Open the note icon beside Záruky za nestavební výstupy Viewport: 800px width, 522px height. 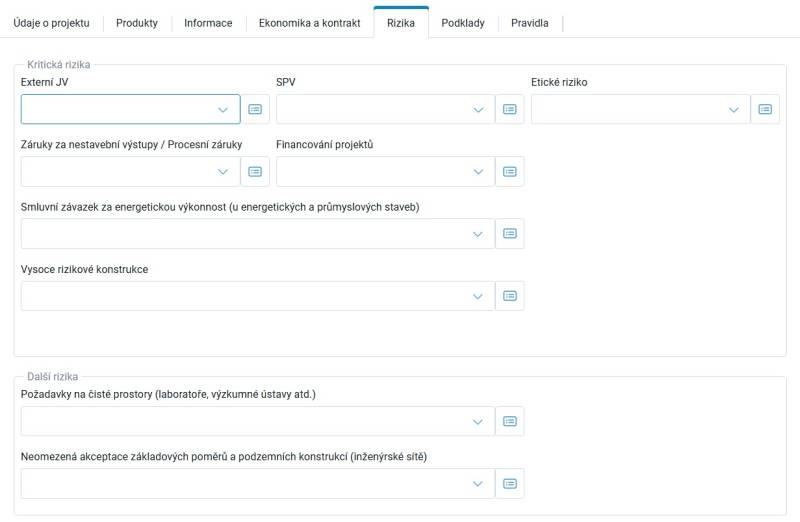pos(255,171)
